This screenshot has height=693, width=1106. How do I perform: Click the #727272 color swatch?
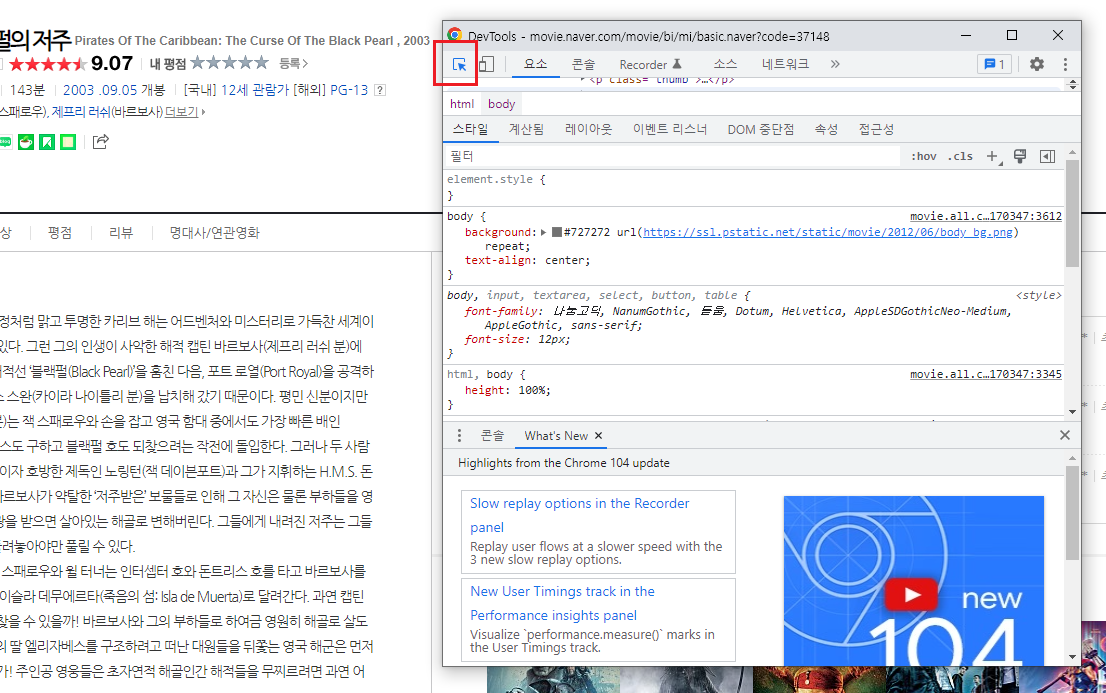tap(557, 231)
